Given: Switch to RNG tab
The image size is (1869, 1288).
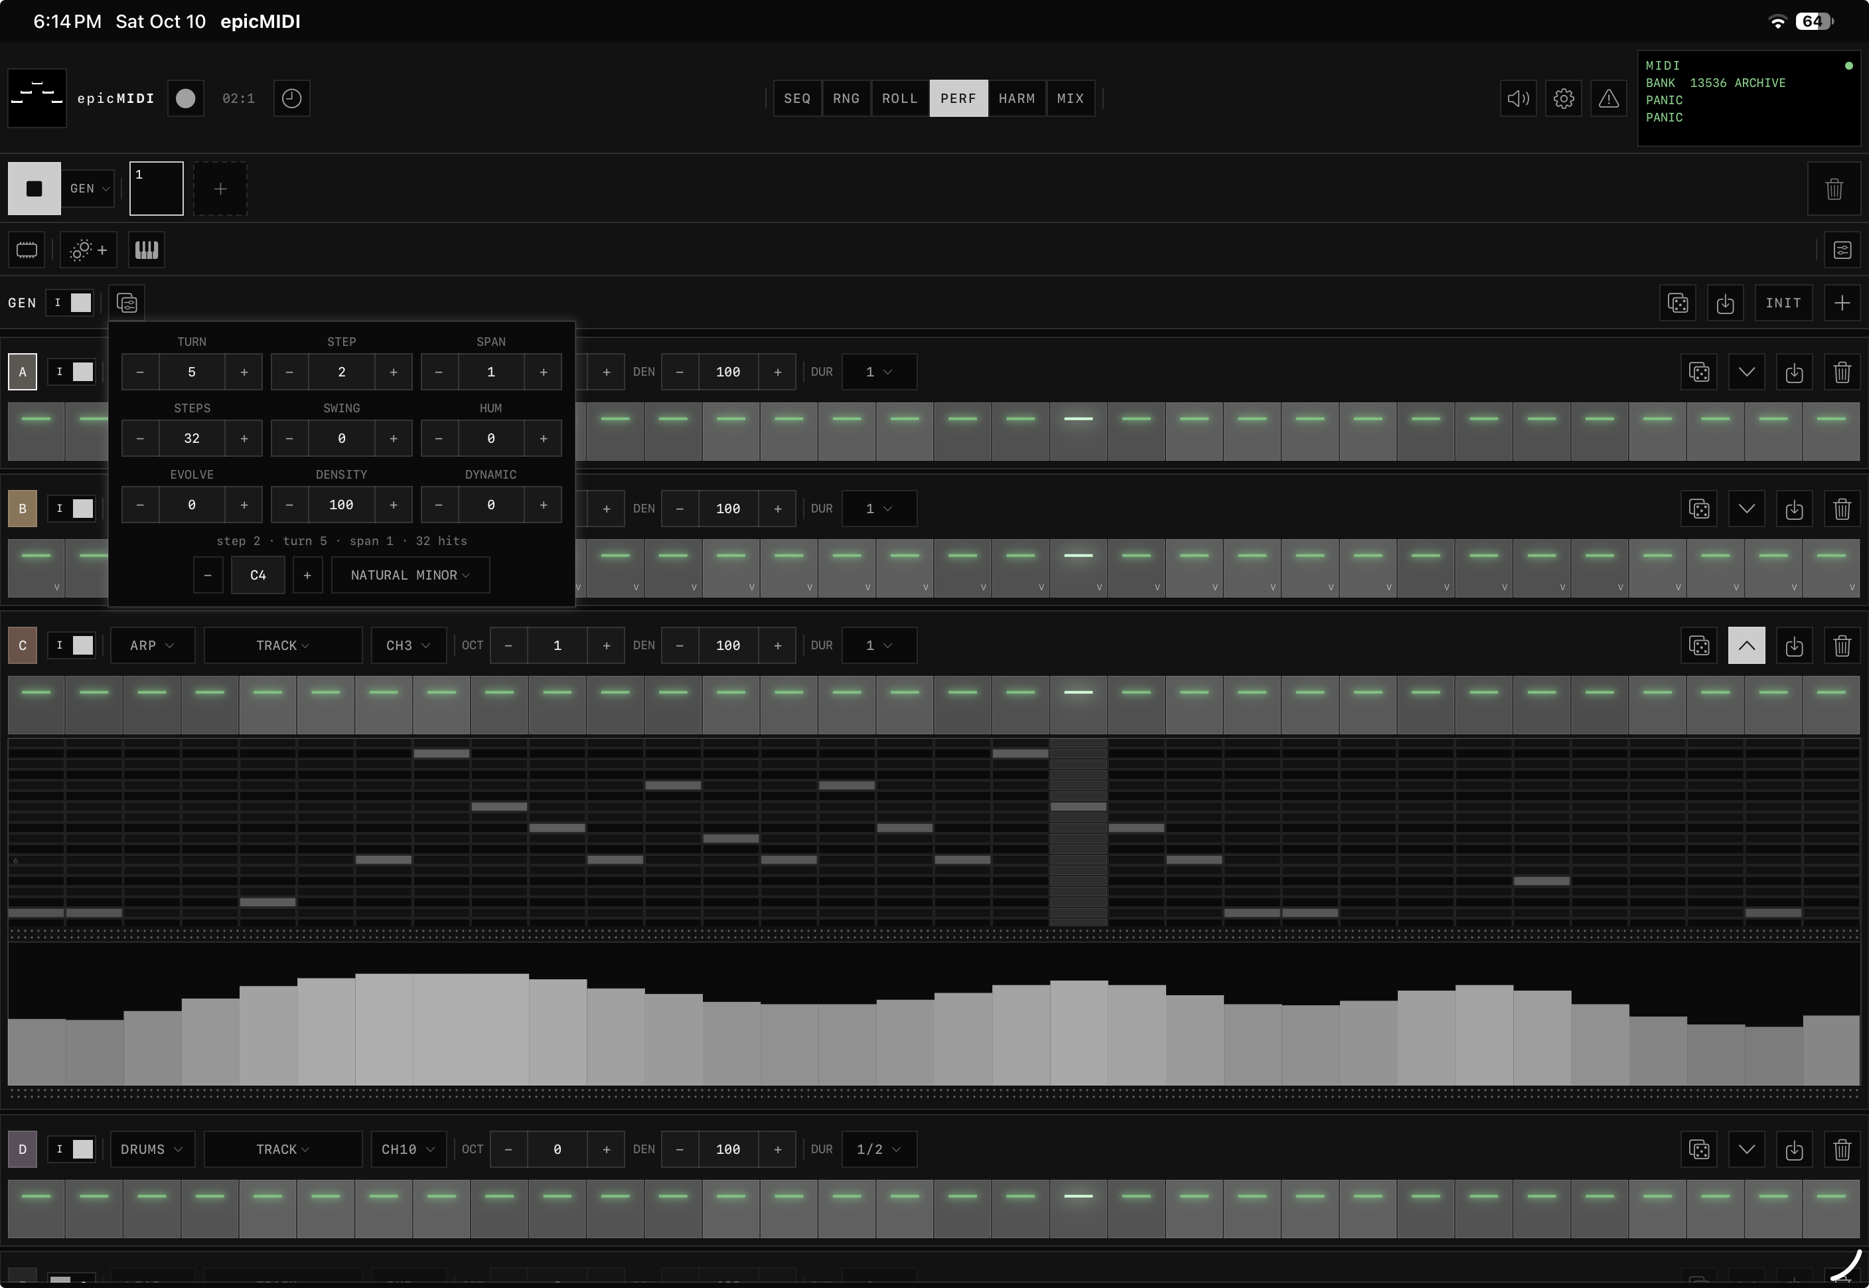Looking at the screenshot, I should [x=846, y=98].
